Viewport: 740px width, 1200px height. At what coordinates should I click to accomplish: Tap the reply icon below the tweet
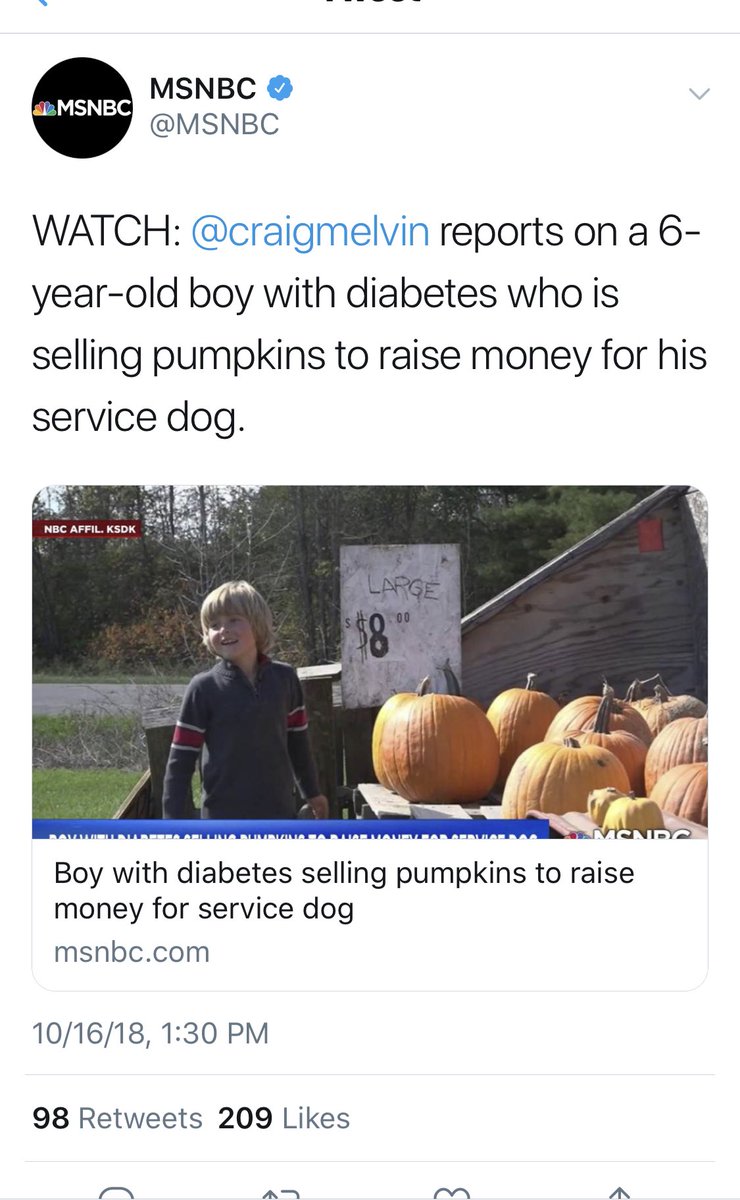pyautogui.click(x=118, y=1194)
